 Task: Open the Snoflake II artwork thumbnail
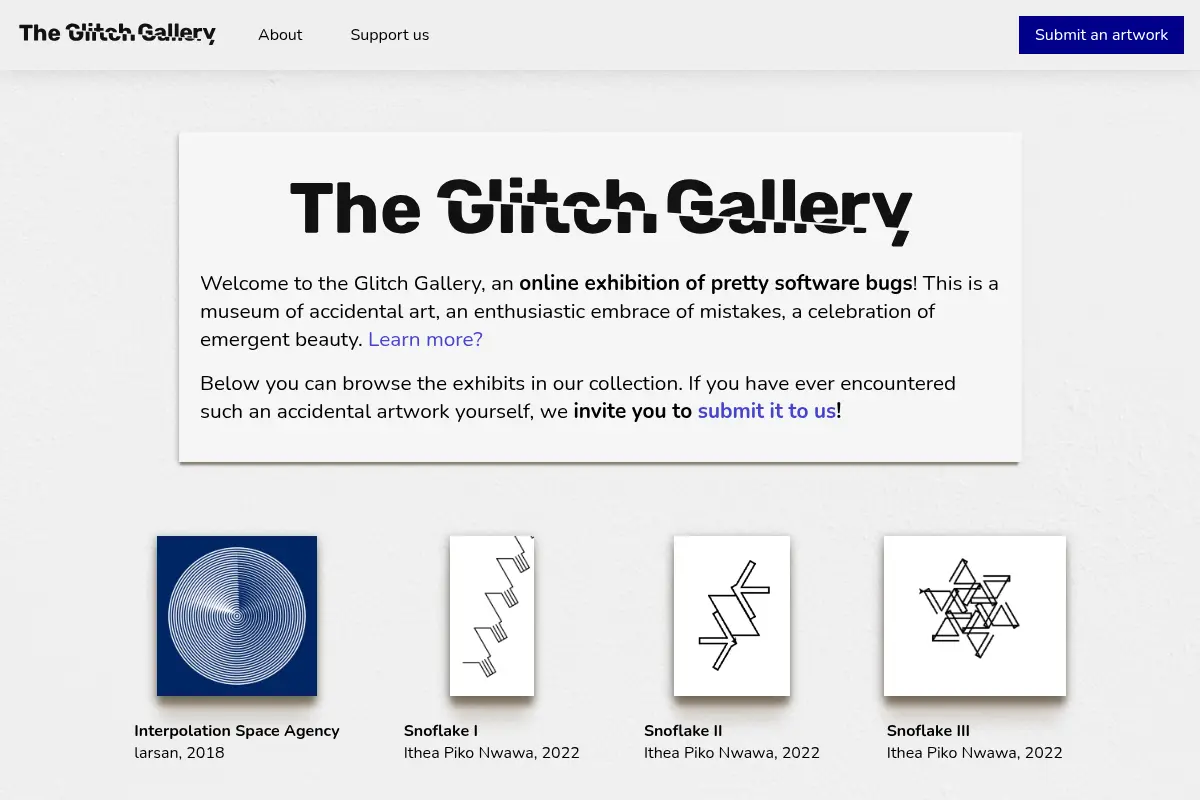tap(732, 616)
